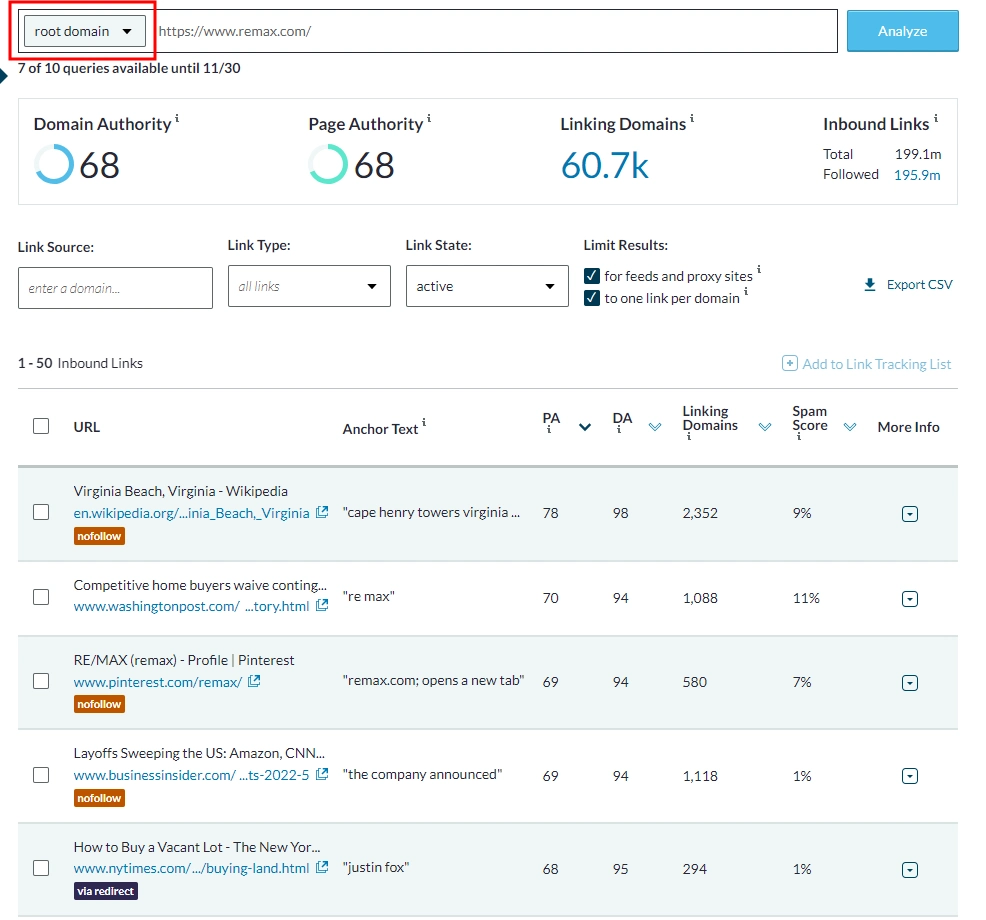Screen dimensions: 986x920
Task: Open the root domain scope dropdown
Action: [x=84, y=31]
